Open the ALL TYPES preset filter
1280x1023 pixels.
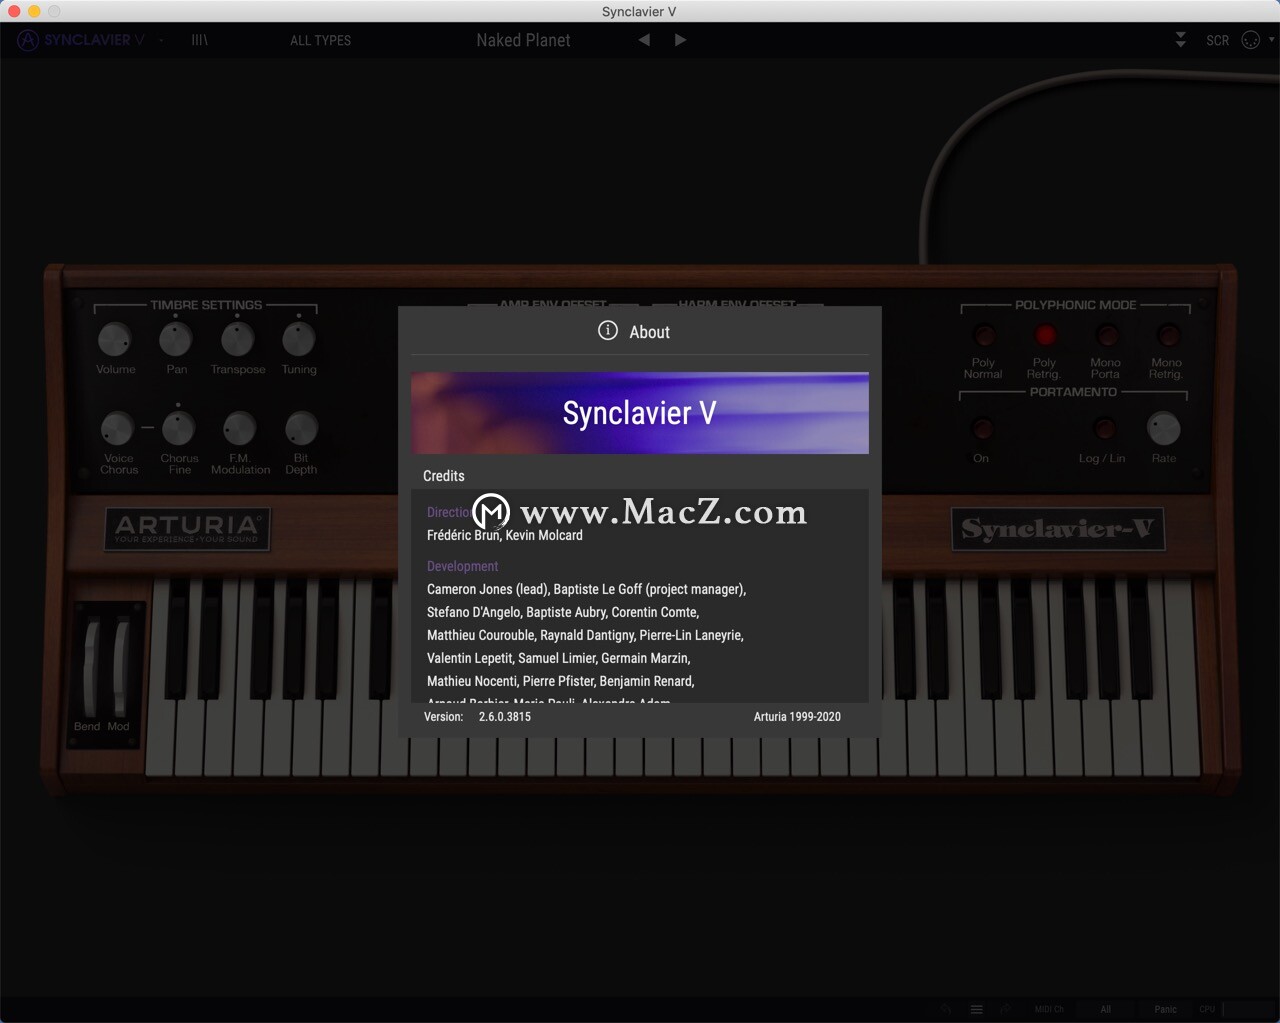pos(320,40)
